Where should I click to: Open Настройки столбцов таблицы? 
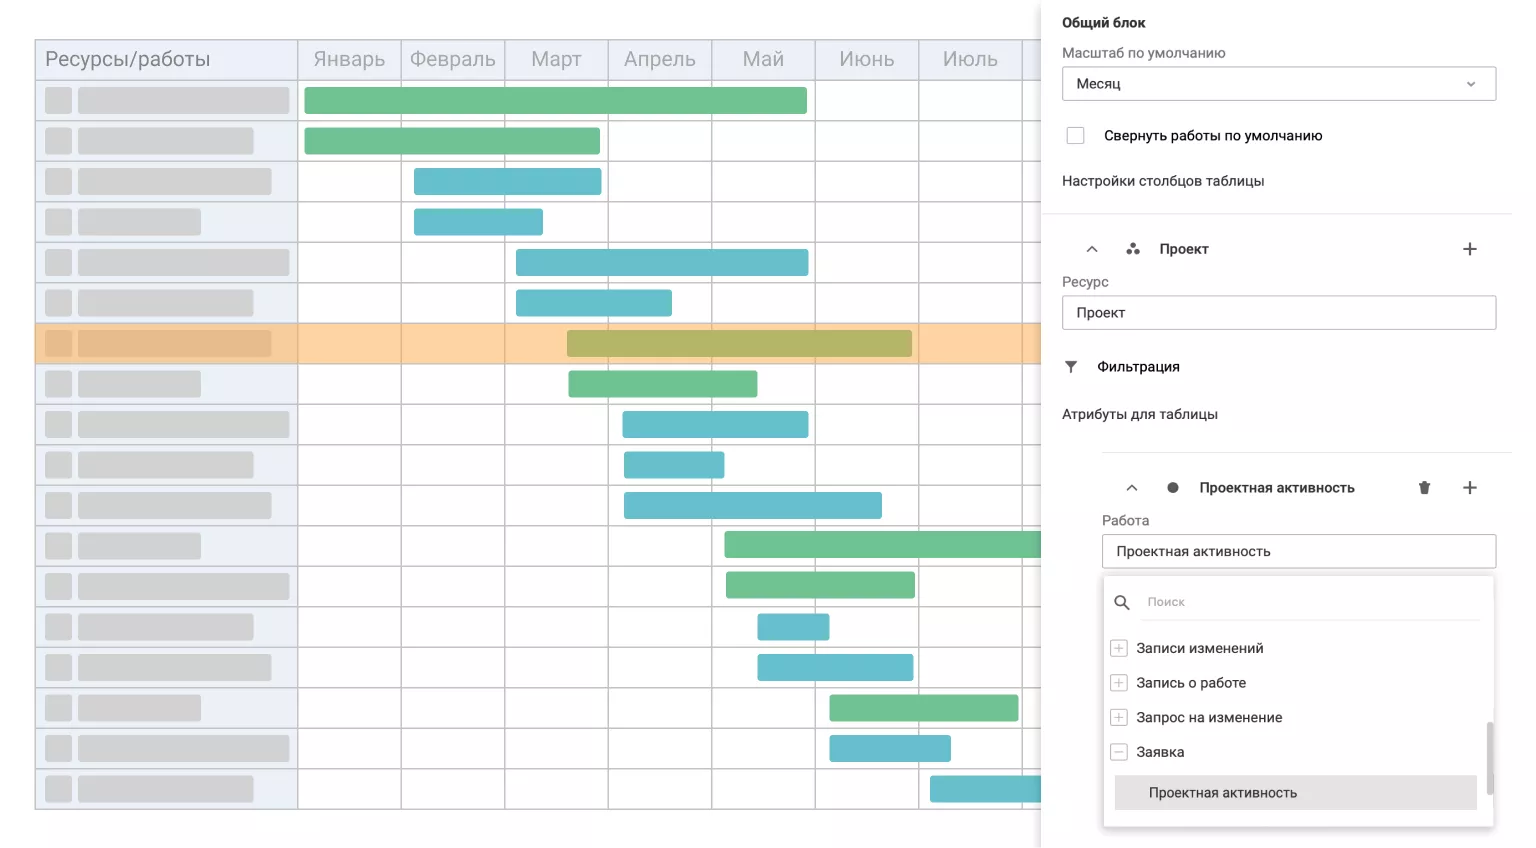(1162, 181)
